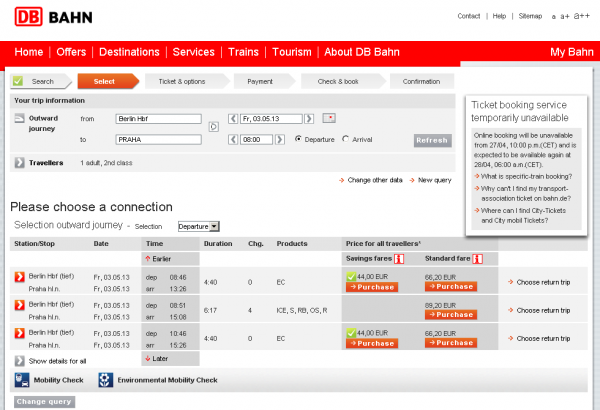Image resolution: width=600 pixels, height=410 pixels.
Task: Click the Confirmation step
Action: [422, 81]
